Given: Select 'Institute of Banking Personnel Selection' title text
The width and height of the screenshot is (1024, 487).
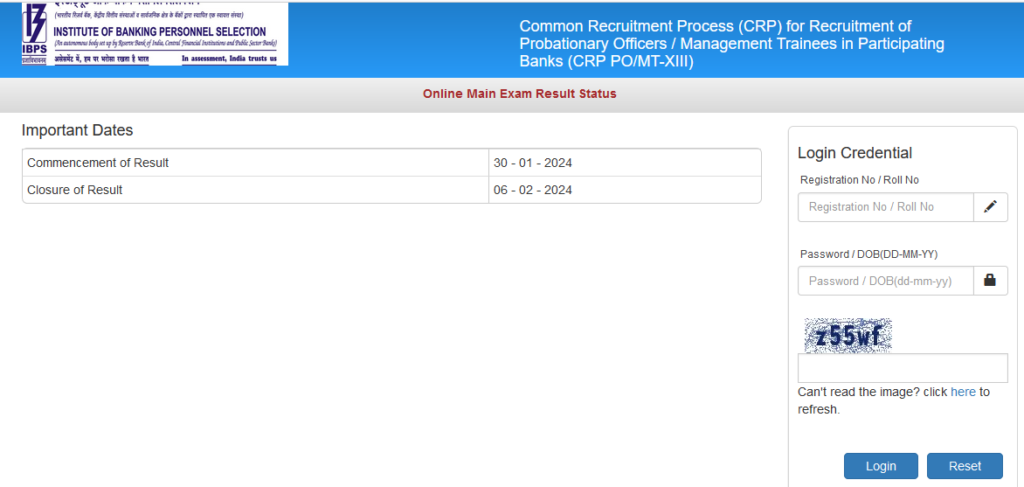Looking at the screenshot, I should (160, 32).
